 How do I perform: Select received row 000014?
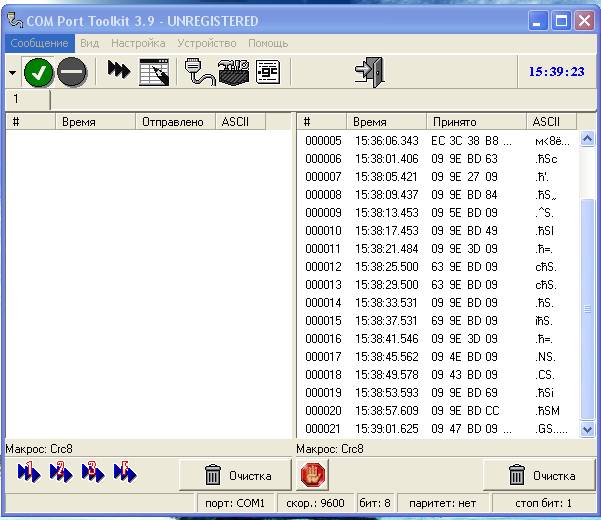pyautogui.click(x=437, y=303)
